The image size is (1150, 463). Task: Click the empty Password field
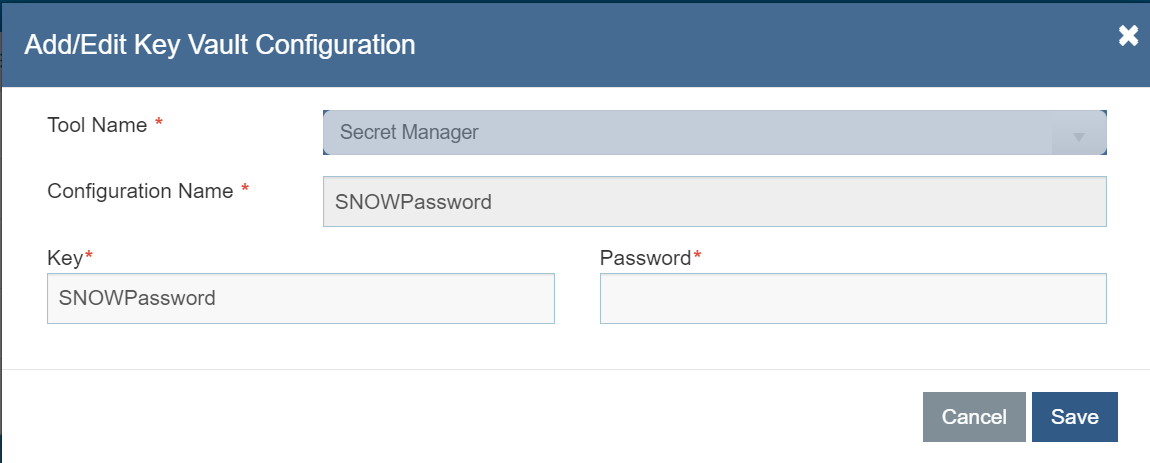(852, 298)
